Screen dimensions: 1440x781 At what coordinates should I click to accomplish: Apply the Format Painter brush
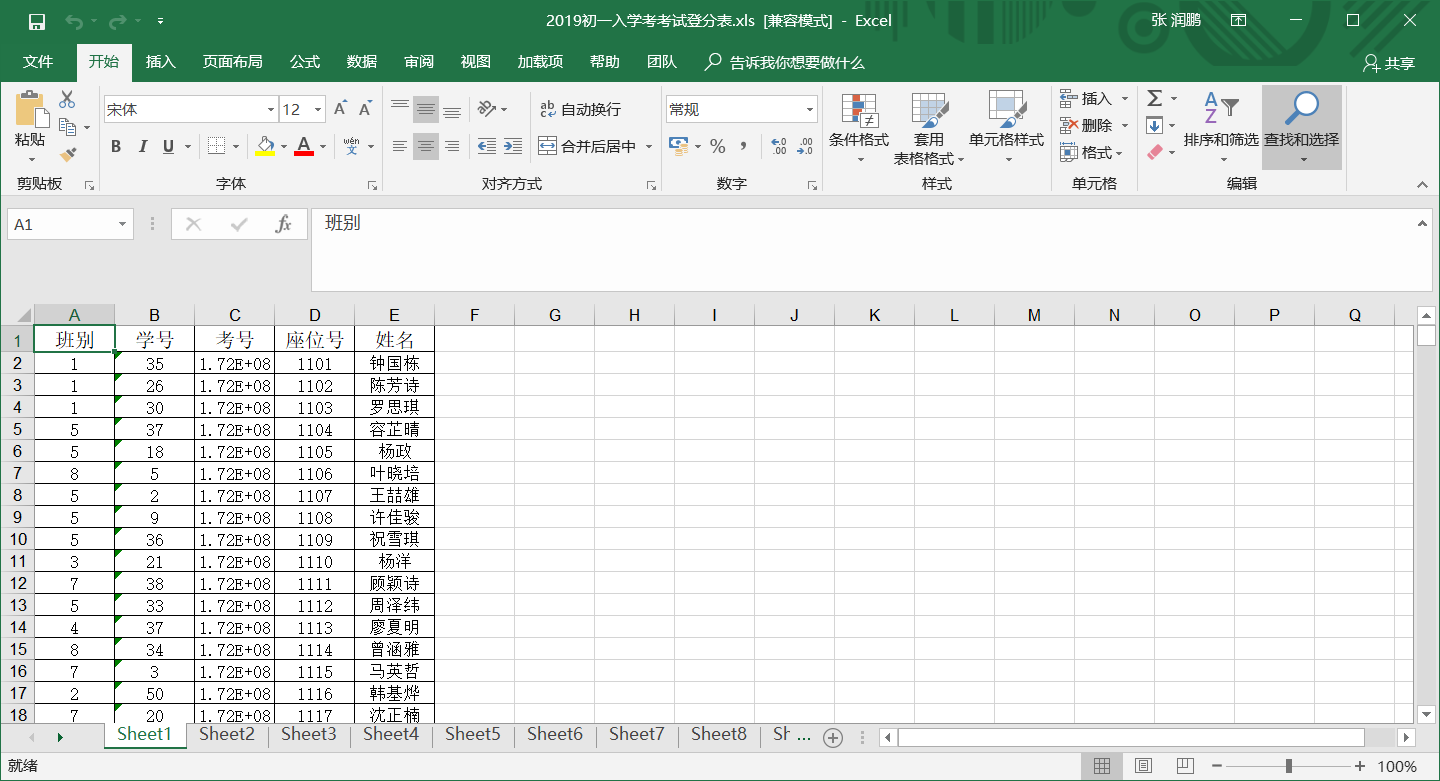pyautogui.click(x=67, y=154)
